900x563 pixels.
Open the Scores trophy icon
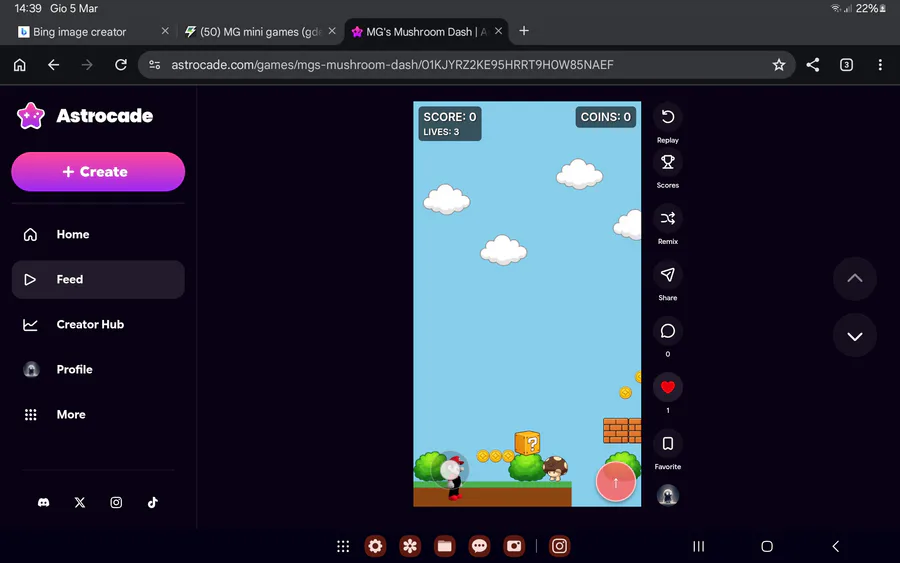(x=668, y=162)
